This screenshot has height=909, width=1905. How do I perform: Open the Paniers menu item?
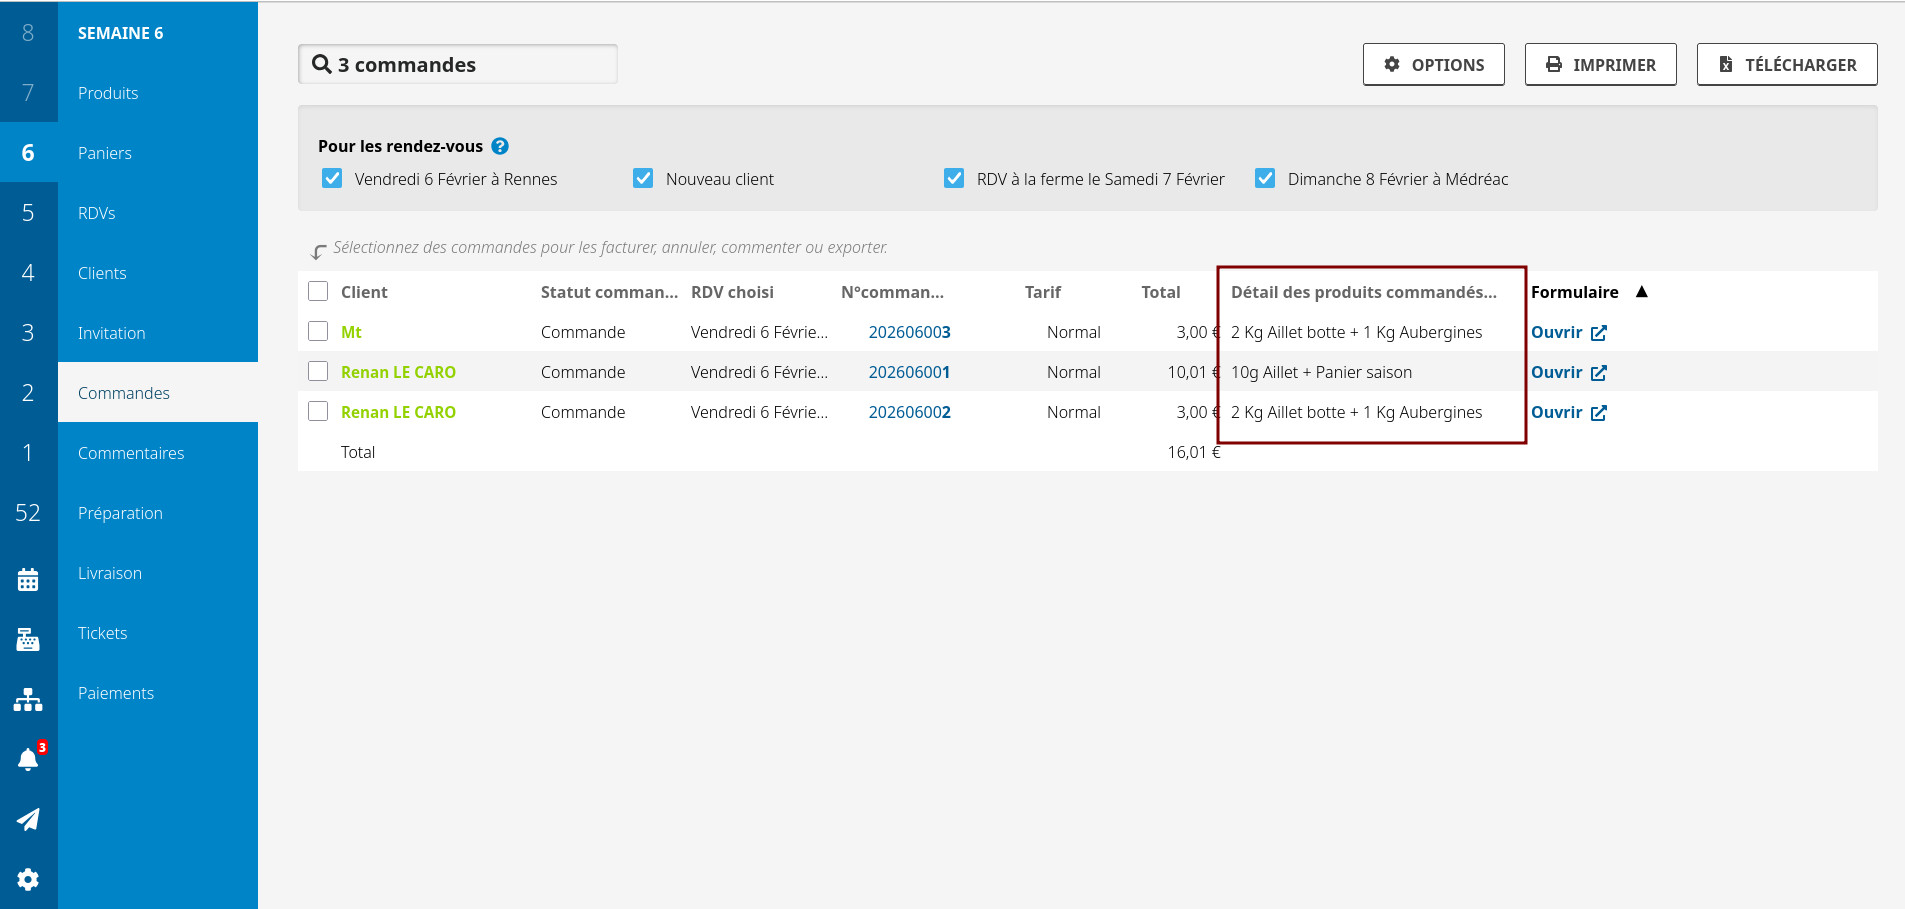click(x=105, y=153)
